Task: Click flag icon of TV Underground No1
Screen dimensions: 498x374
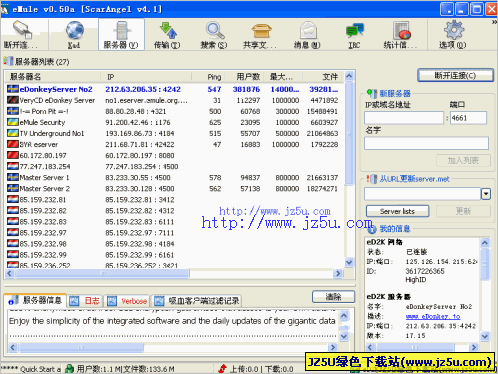Action: [x=13, y=133]
